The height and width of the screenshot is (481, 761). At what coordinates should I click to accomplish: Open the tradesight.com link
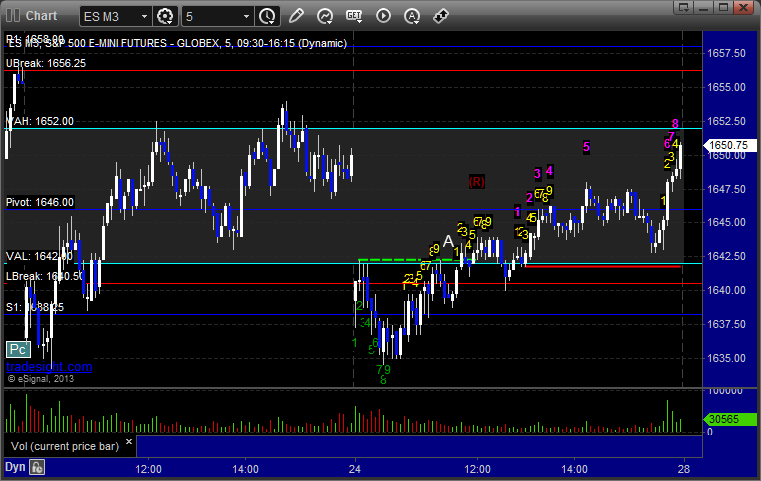point(49,366)
